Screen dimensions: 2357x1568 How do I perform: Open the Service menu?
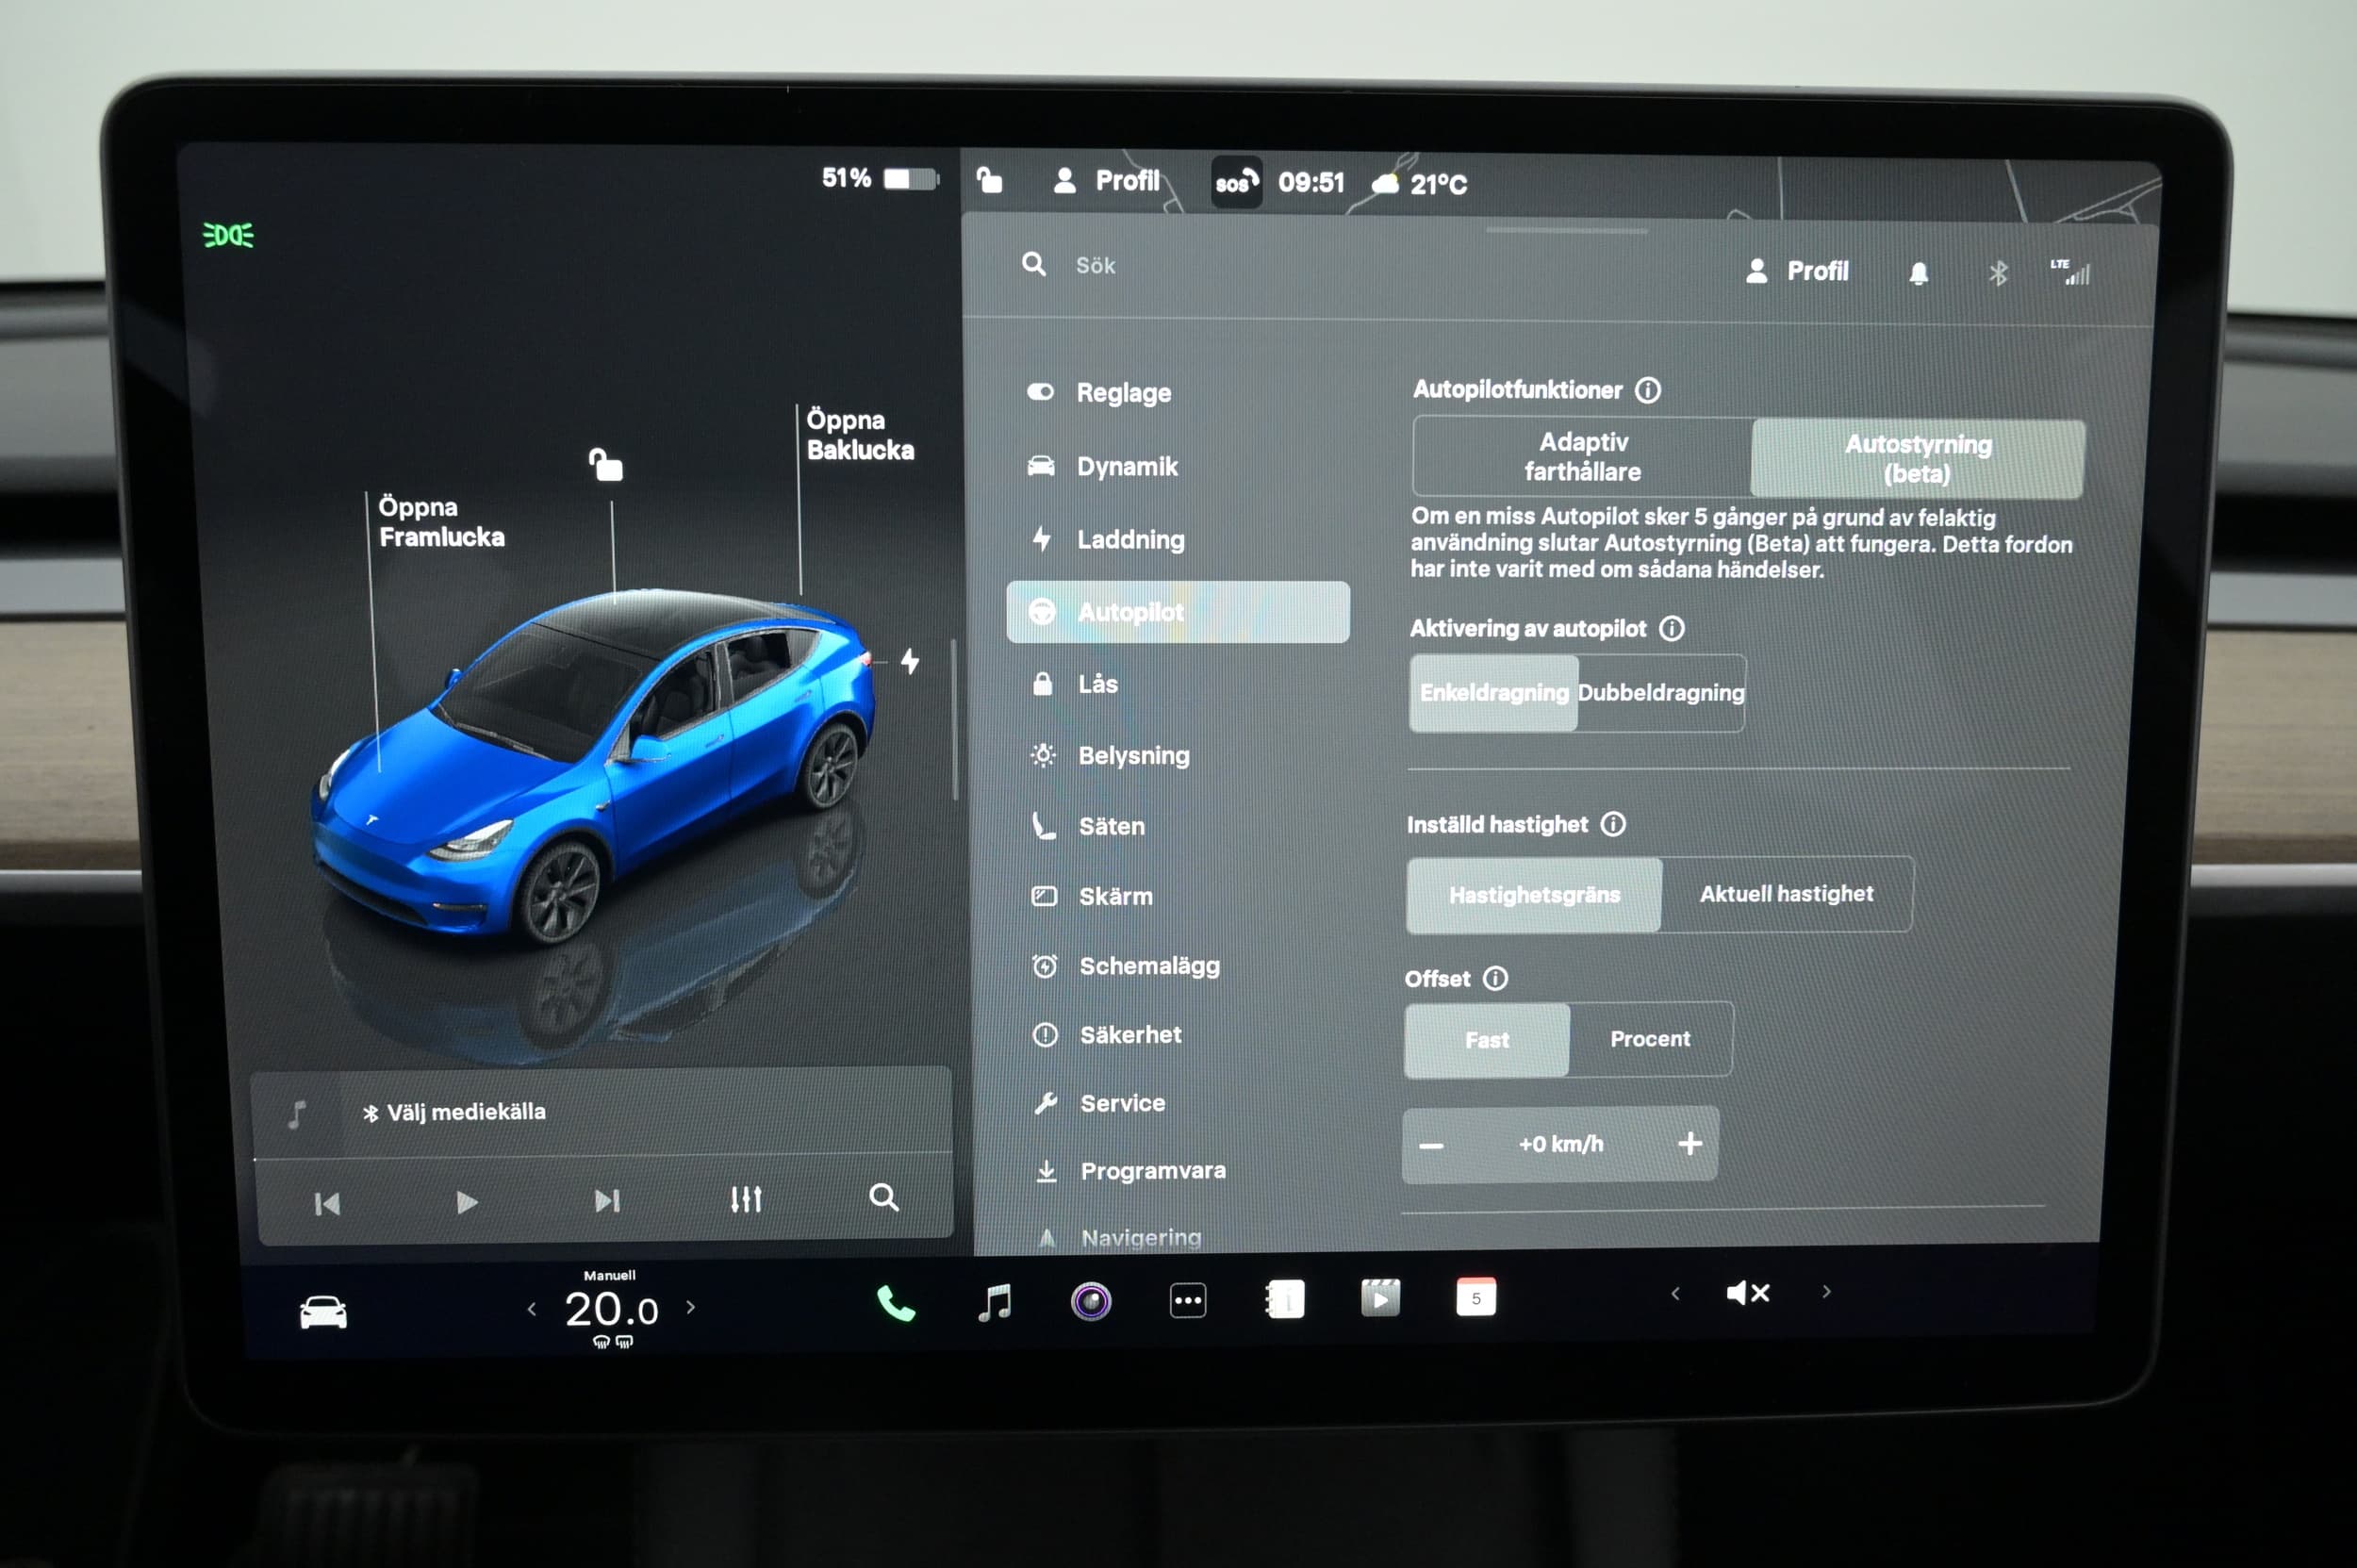pyautogui.click(x=1099, y=1103)
